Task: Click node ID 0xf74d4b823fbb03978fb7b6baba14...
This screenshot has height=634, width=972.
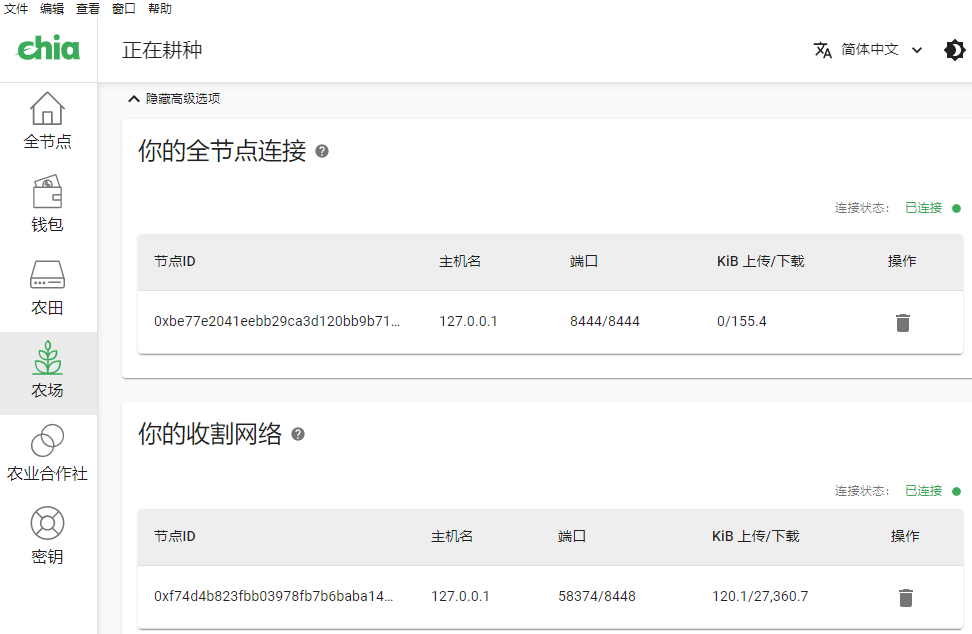Action: coord(273,596)
